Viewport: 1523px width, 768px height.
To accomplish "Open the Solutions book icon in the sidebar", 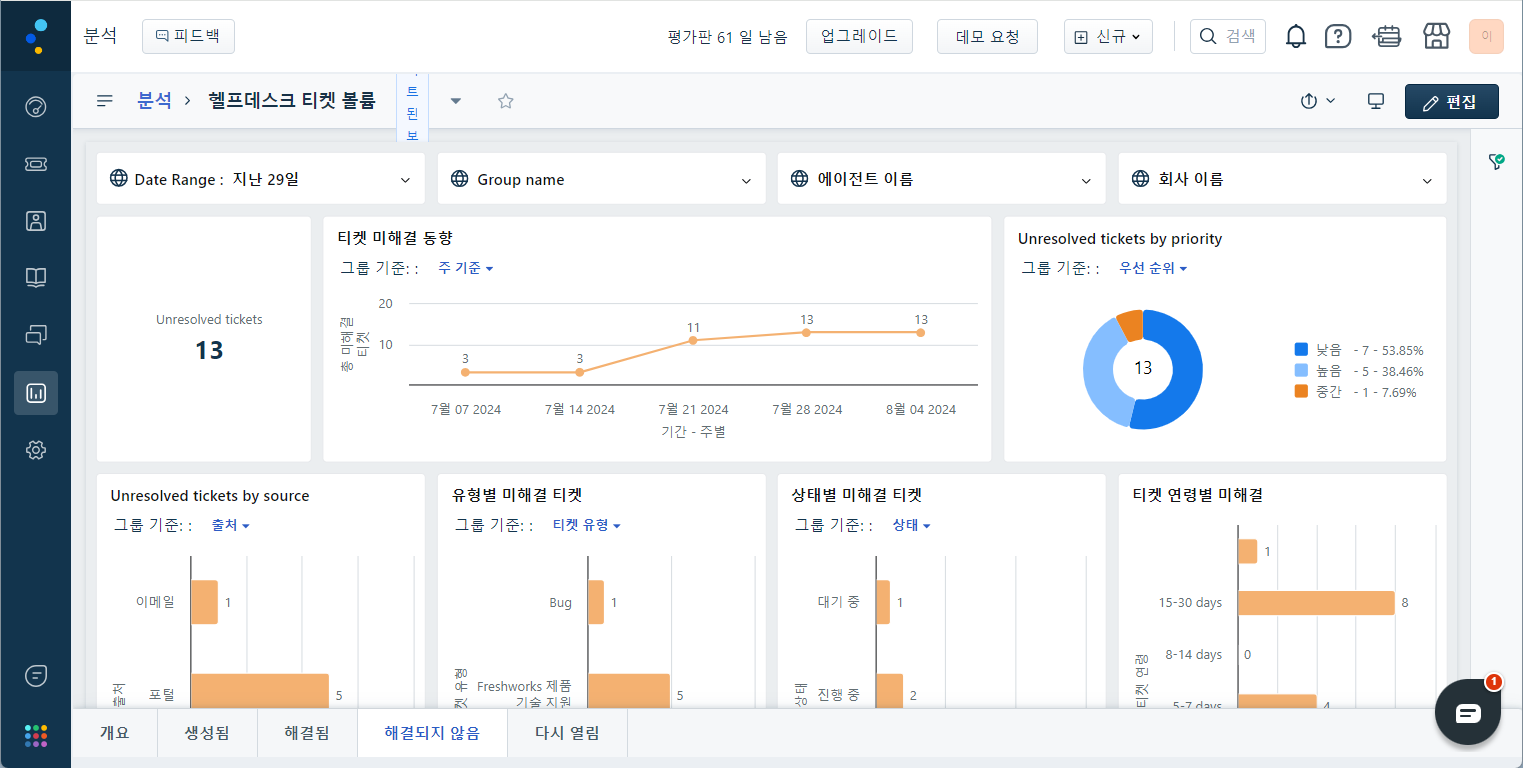I will (x=36, y=278).
